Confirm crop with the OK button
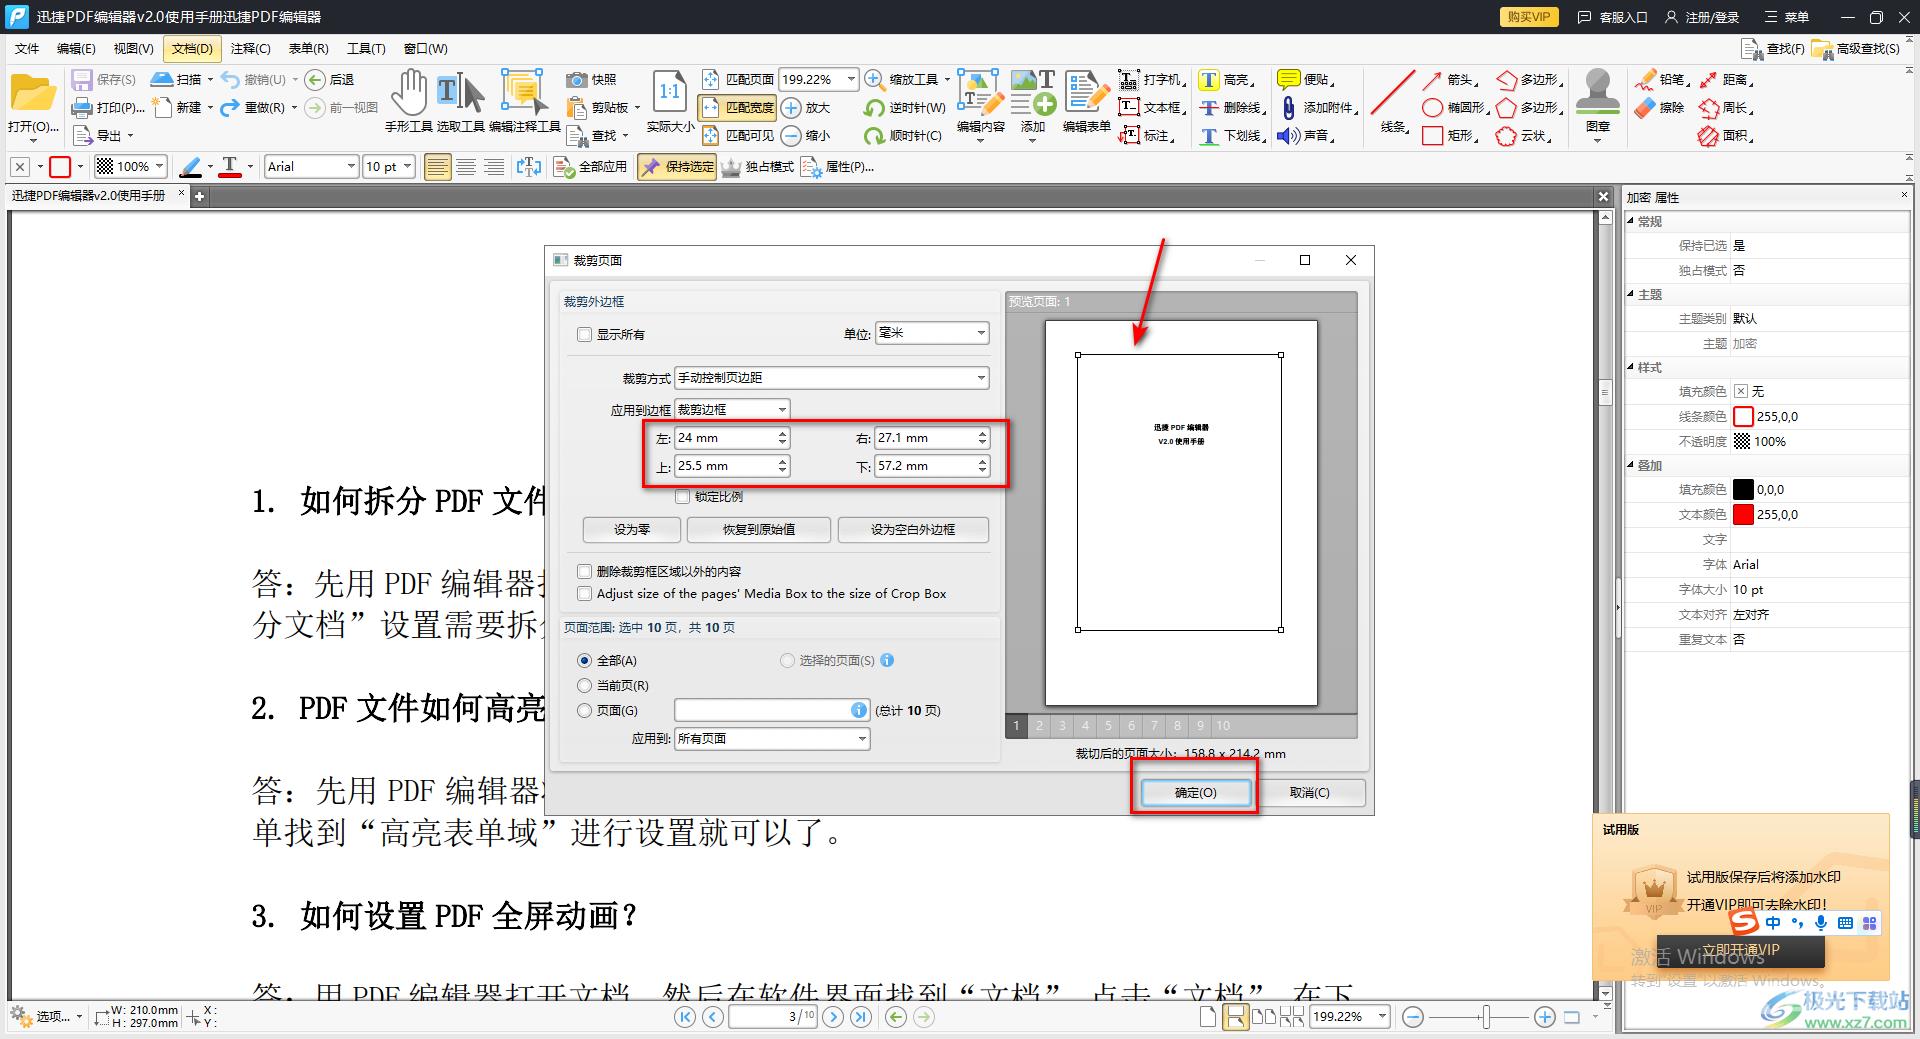The height and width of the screenshot is (1039, 1920). click(x=1195, y=793)
